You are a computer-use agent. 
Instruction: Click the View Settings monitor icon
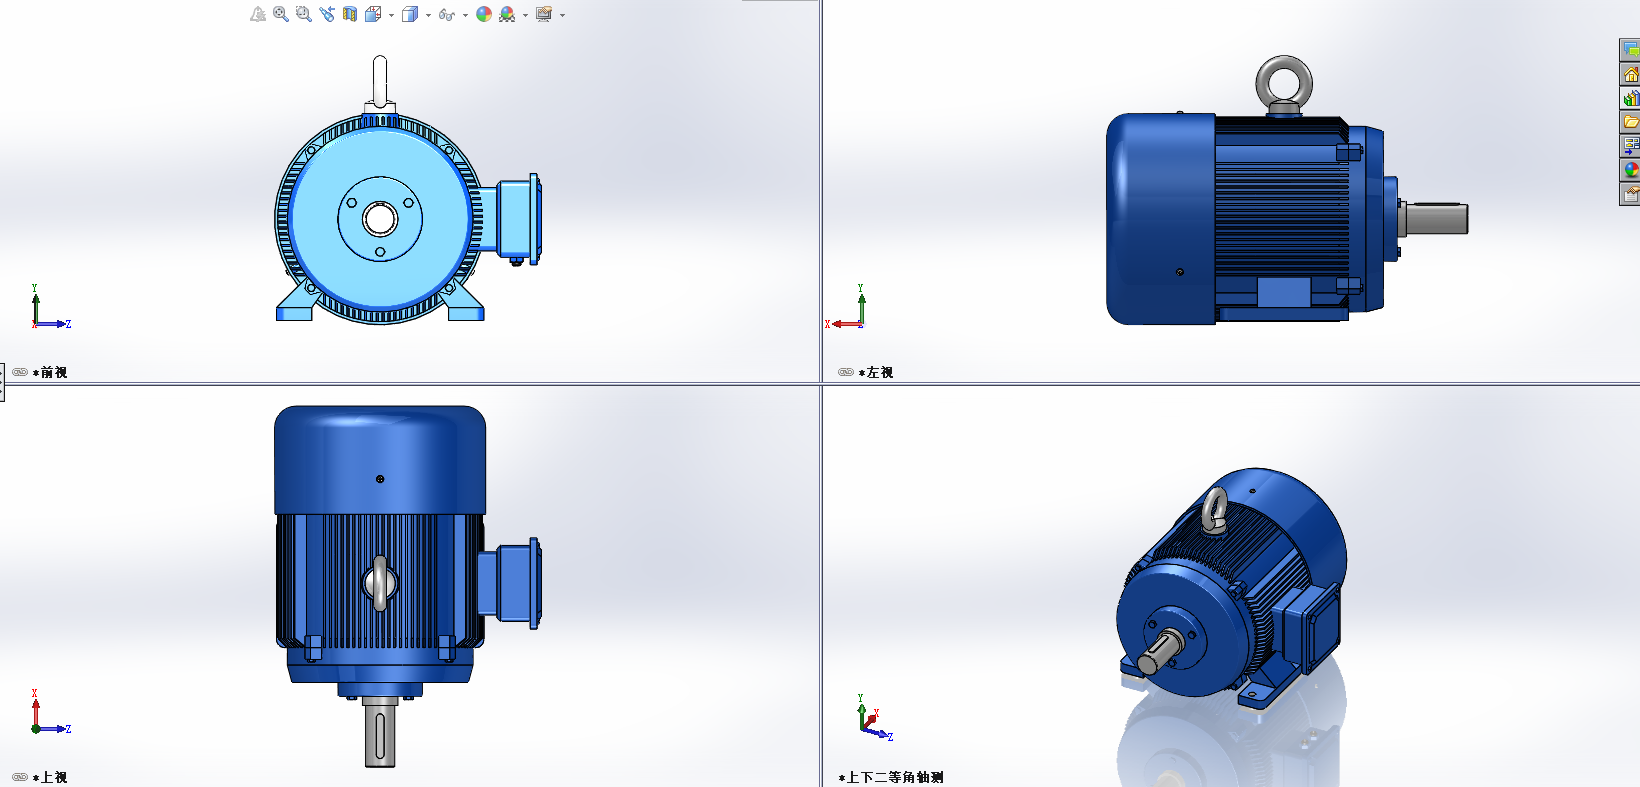[x=544, y=14]
